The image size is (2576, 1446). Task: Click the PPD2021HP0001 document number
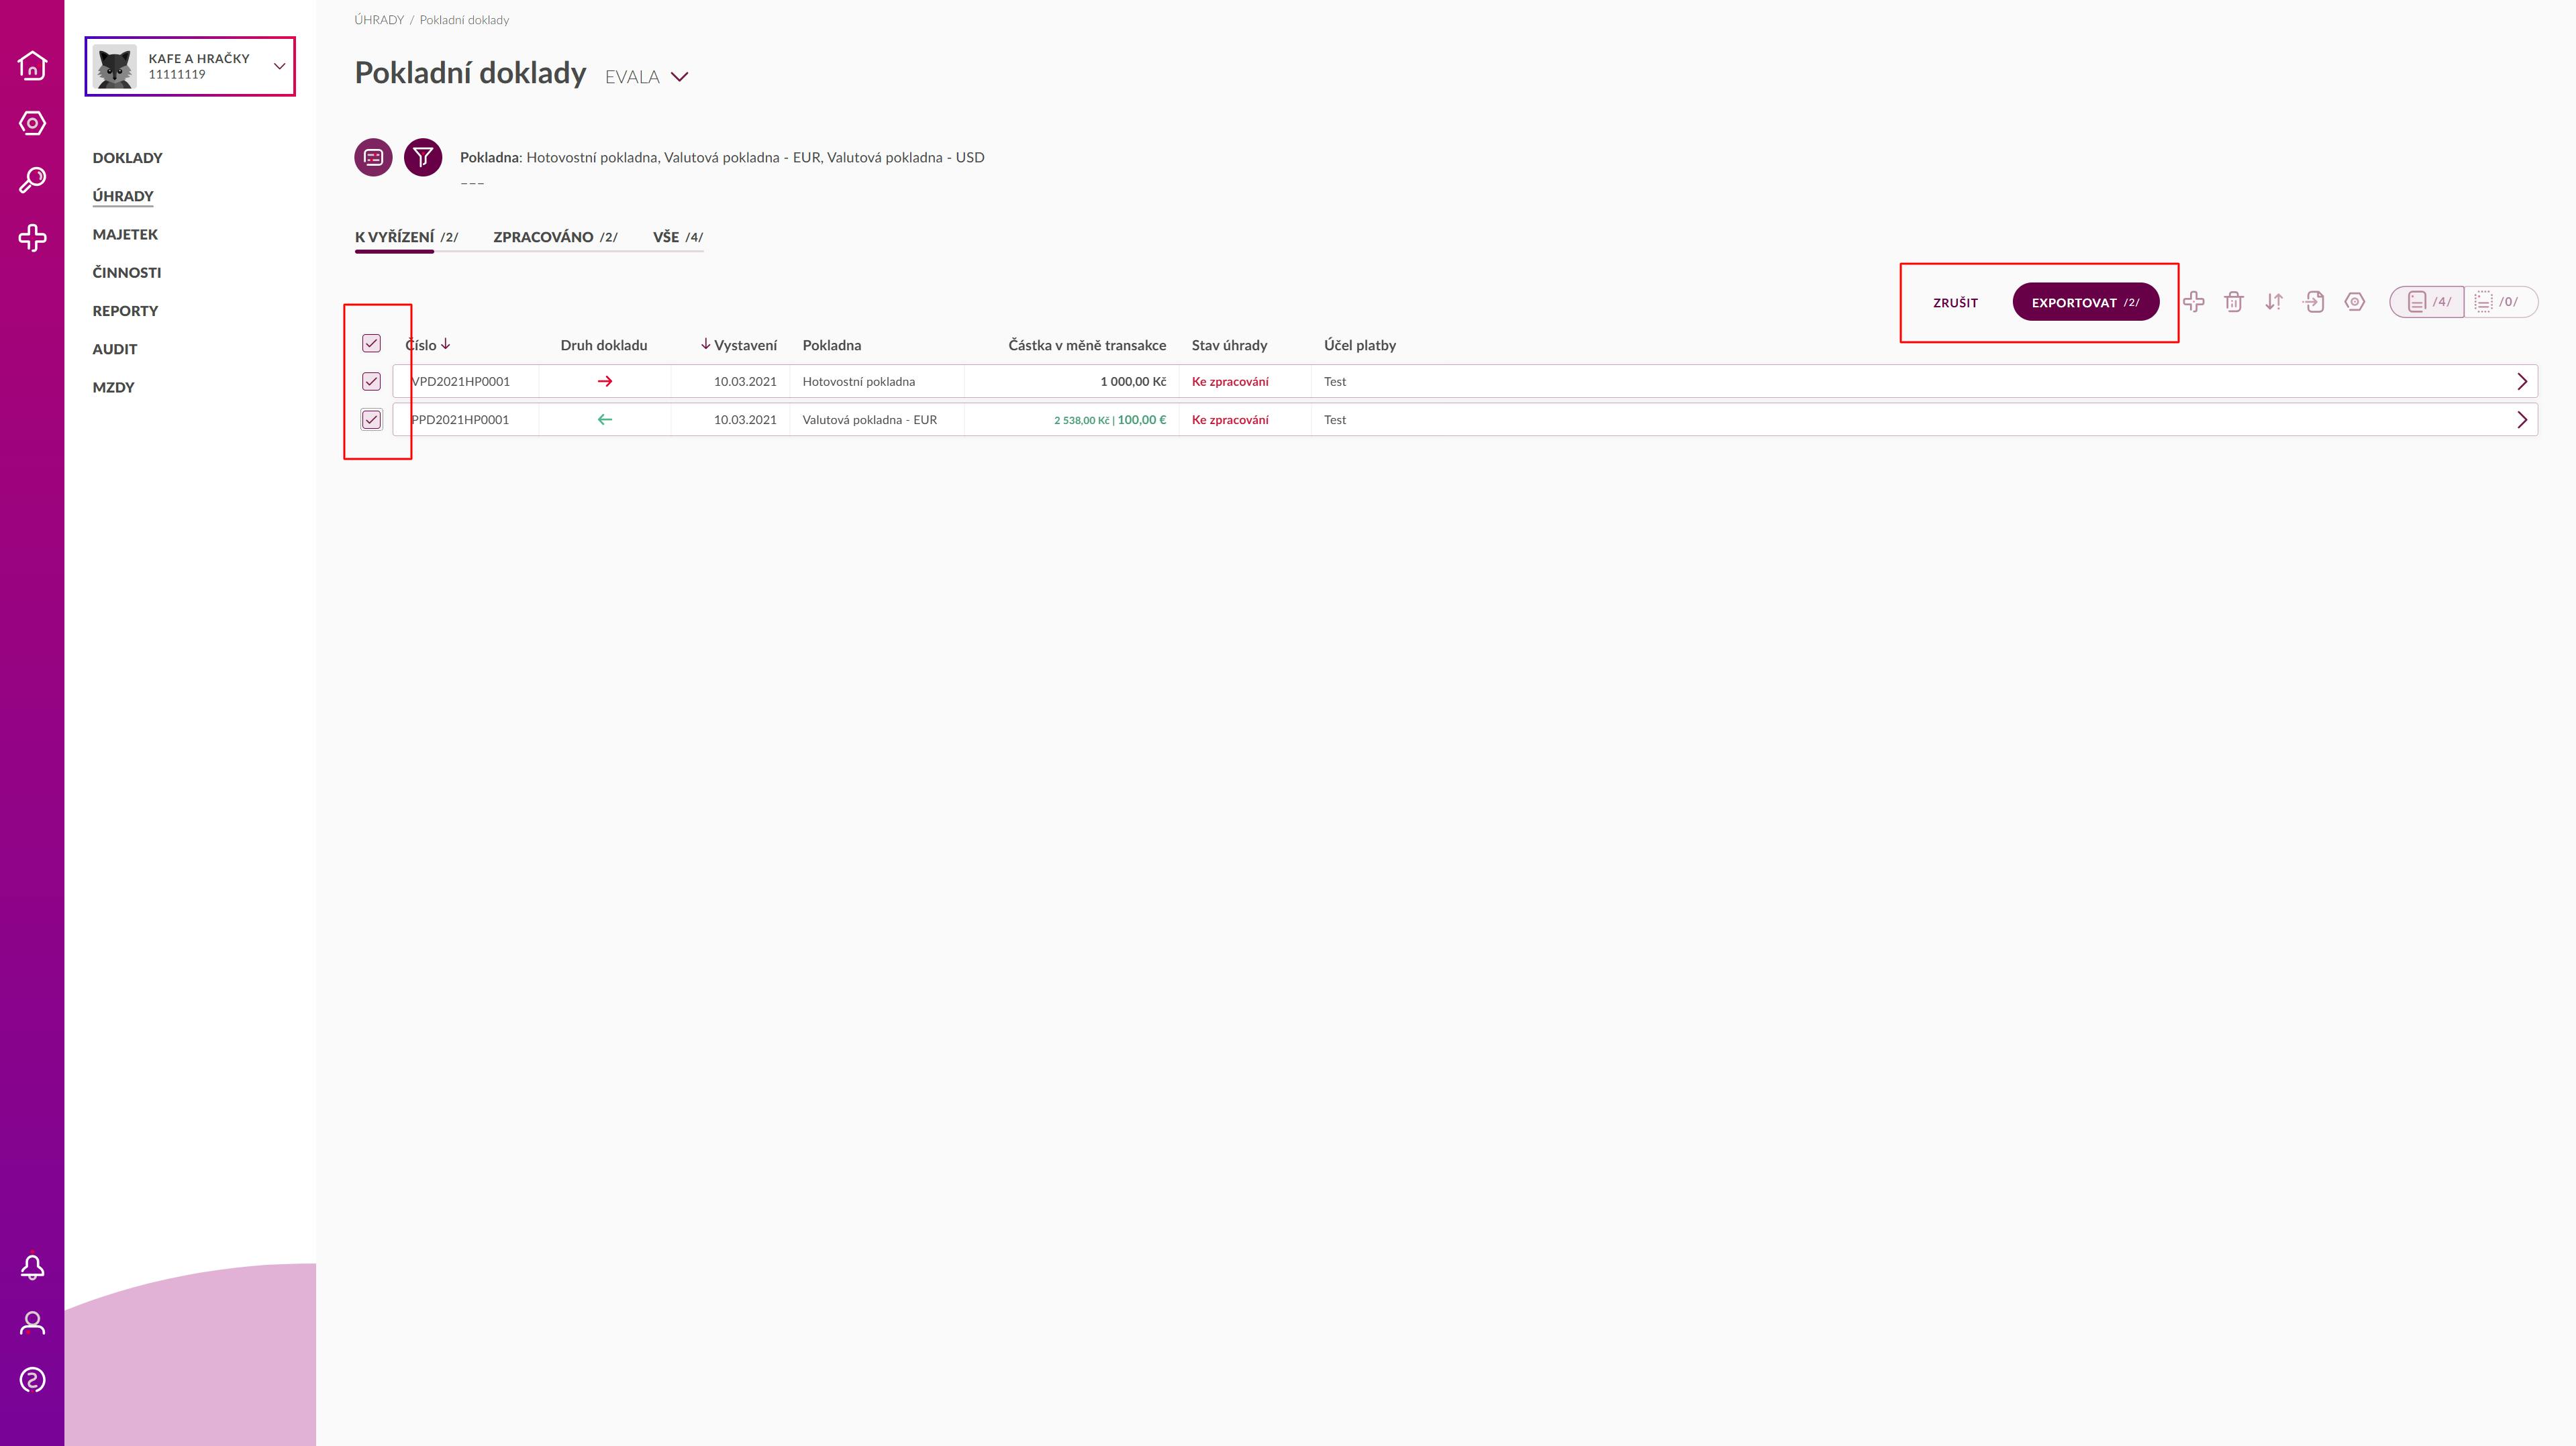[460, 420]
